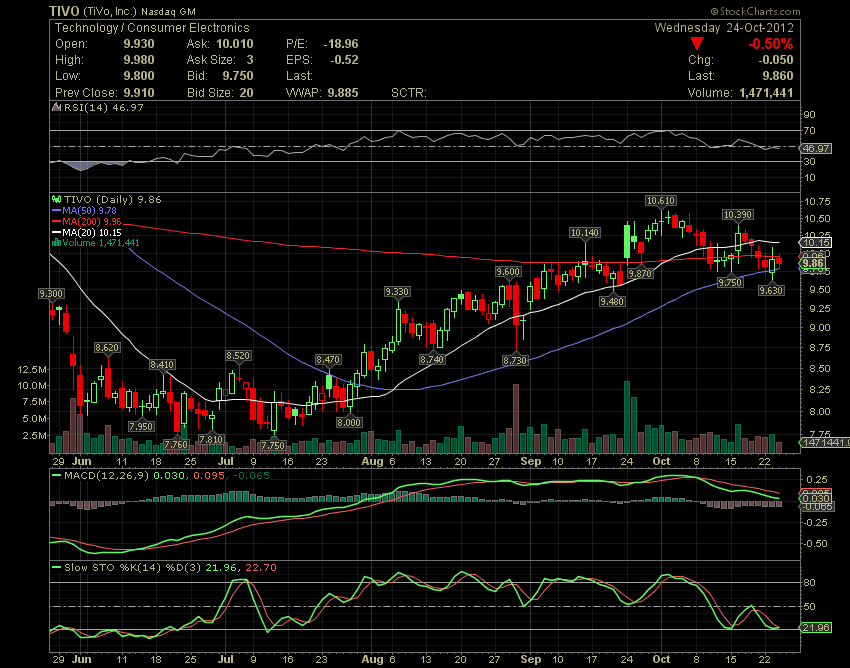Click the 10.15 MA(20) axis tag
Image resolution: width=850 pixels, height=668 pixels.
click(815, 242)
